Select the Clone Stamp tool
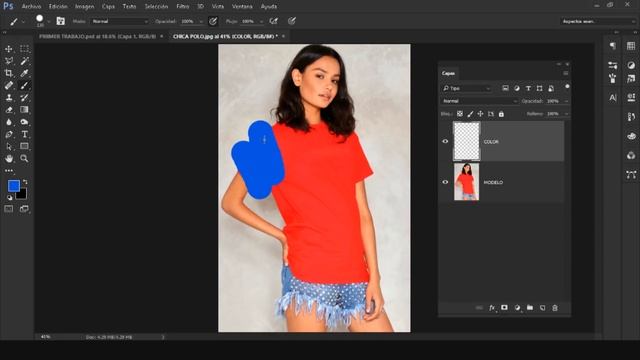 9,98
